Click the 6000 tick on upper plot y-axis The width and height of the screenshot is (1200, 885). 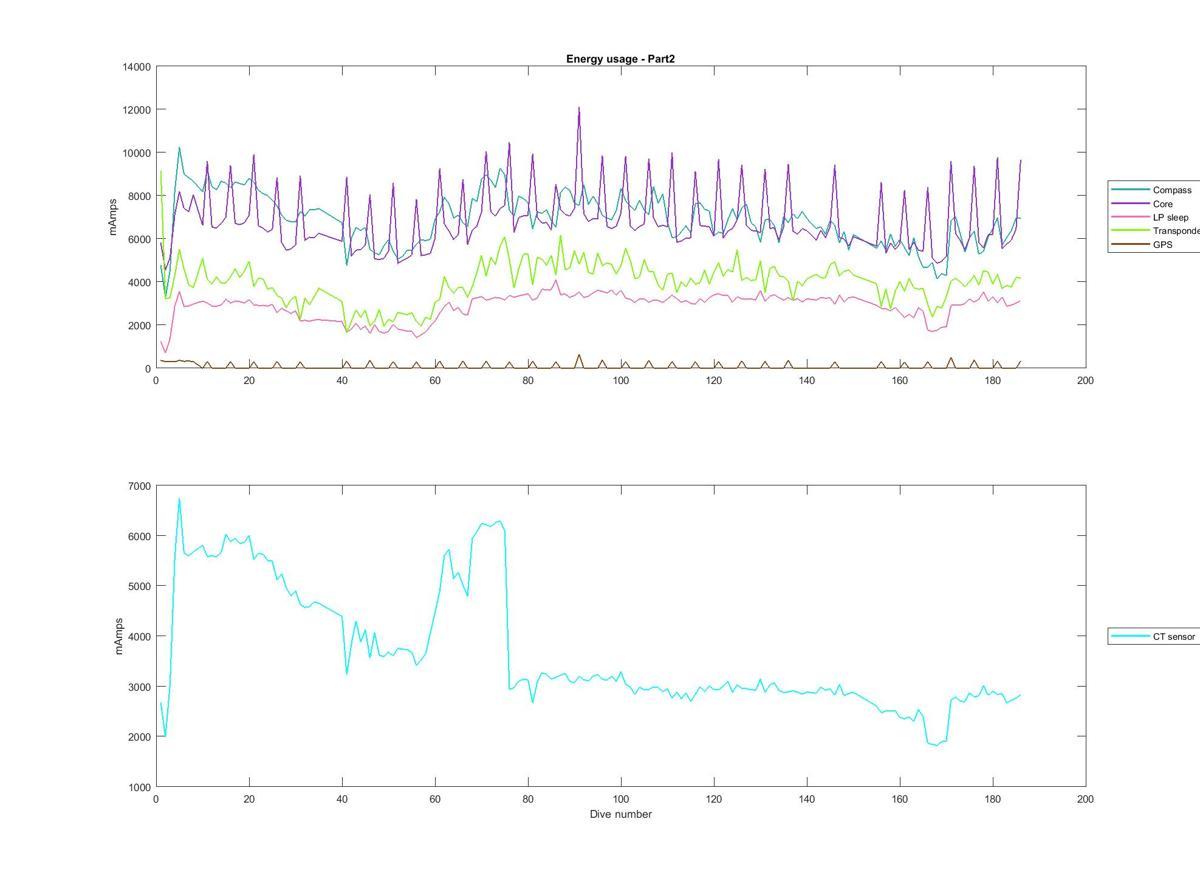point(140,239)
